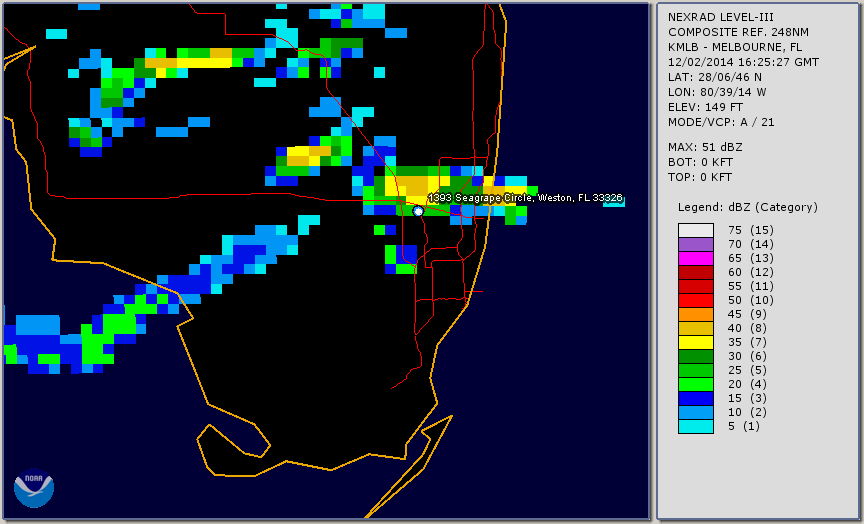Click the '35 (7)' legend label
Screen dimensions: 864x524
[747, 342]
